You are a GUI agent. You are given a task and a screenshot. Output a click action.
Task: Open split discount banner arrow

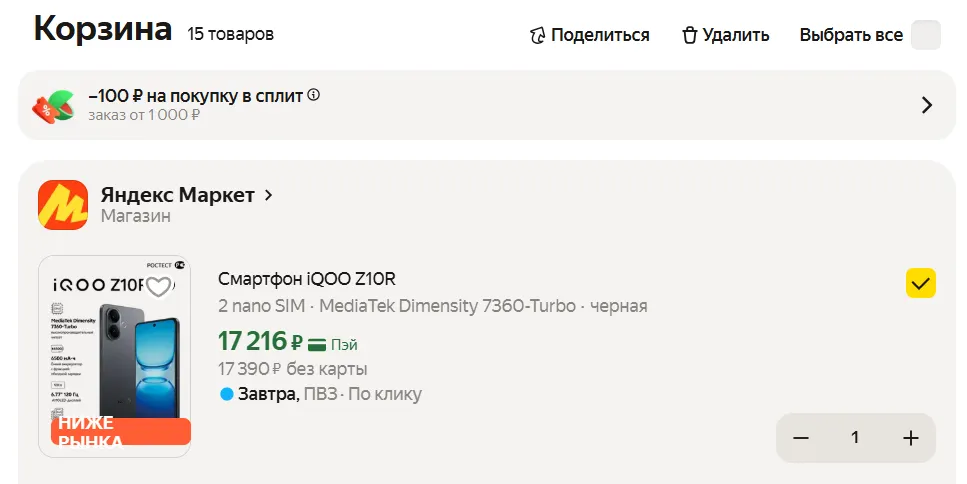pos(926,105)
